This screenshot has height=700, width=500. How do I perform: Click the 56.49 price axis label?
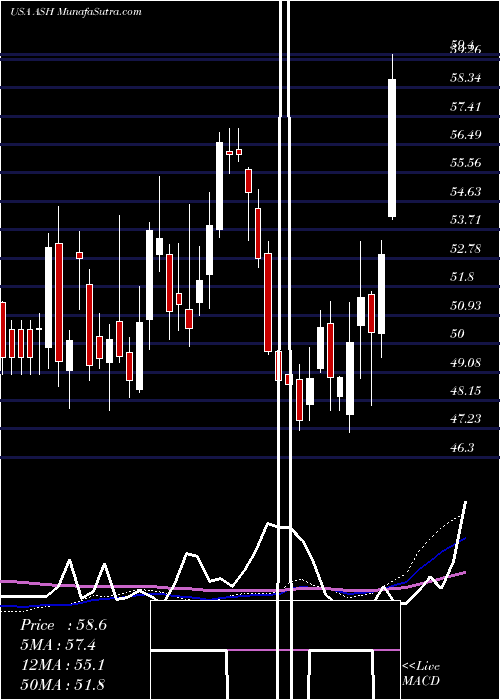[x=466, y=134]
